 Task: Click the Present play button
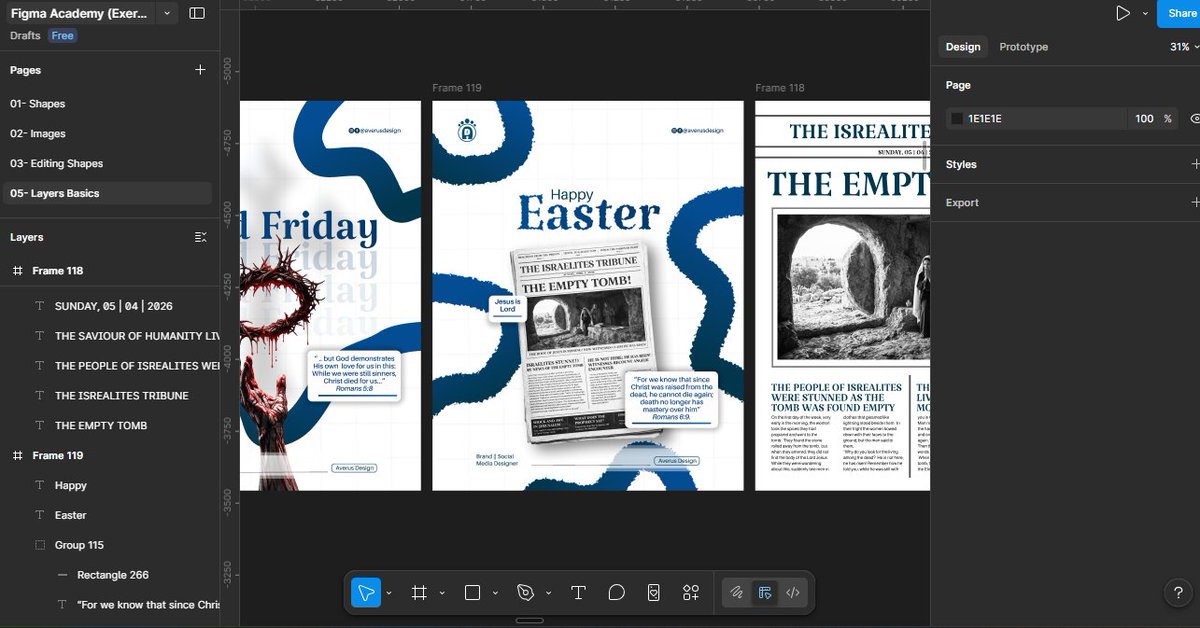tap(1123, 13)
